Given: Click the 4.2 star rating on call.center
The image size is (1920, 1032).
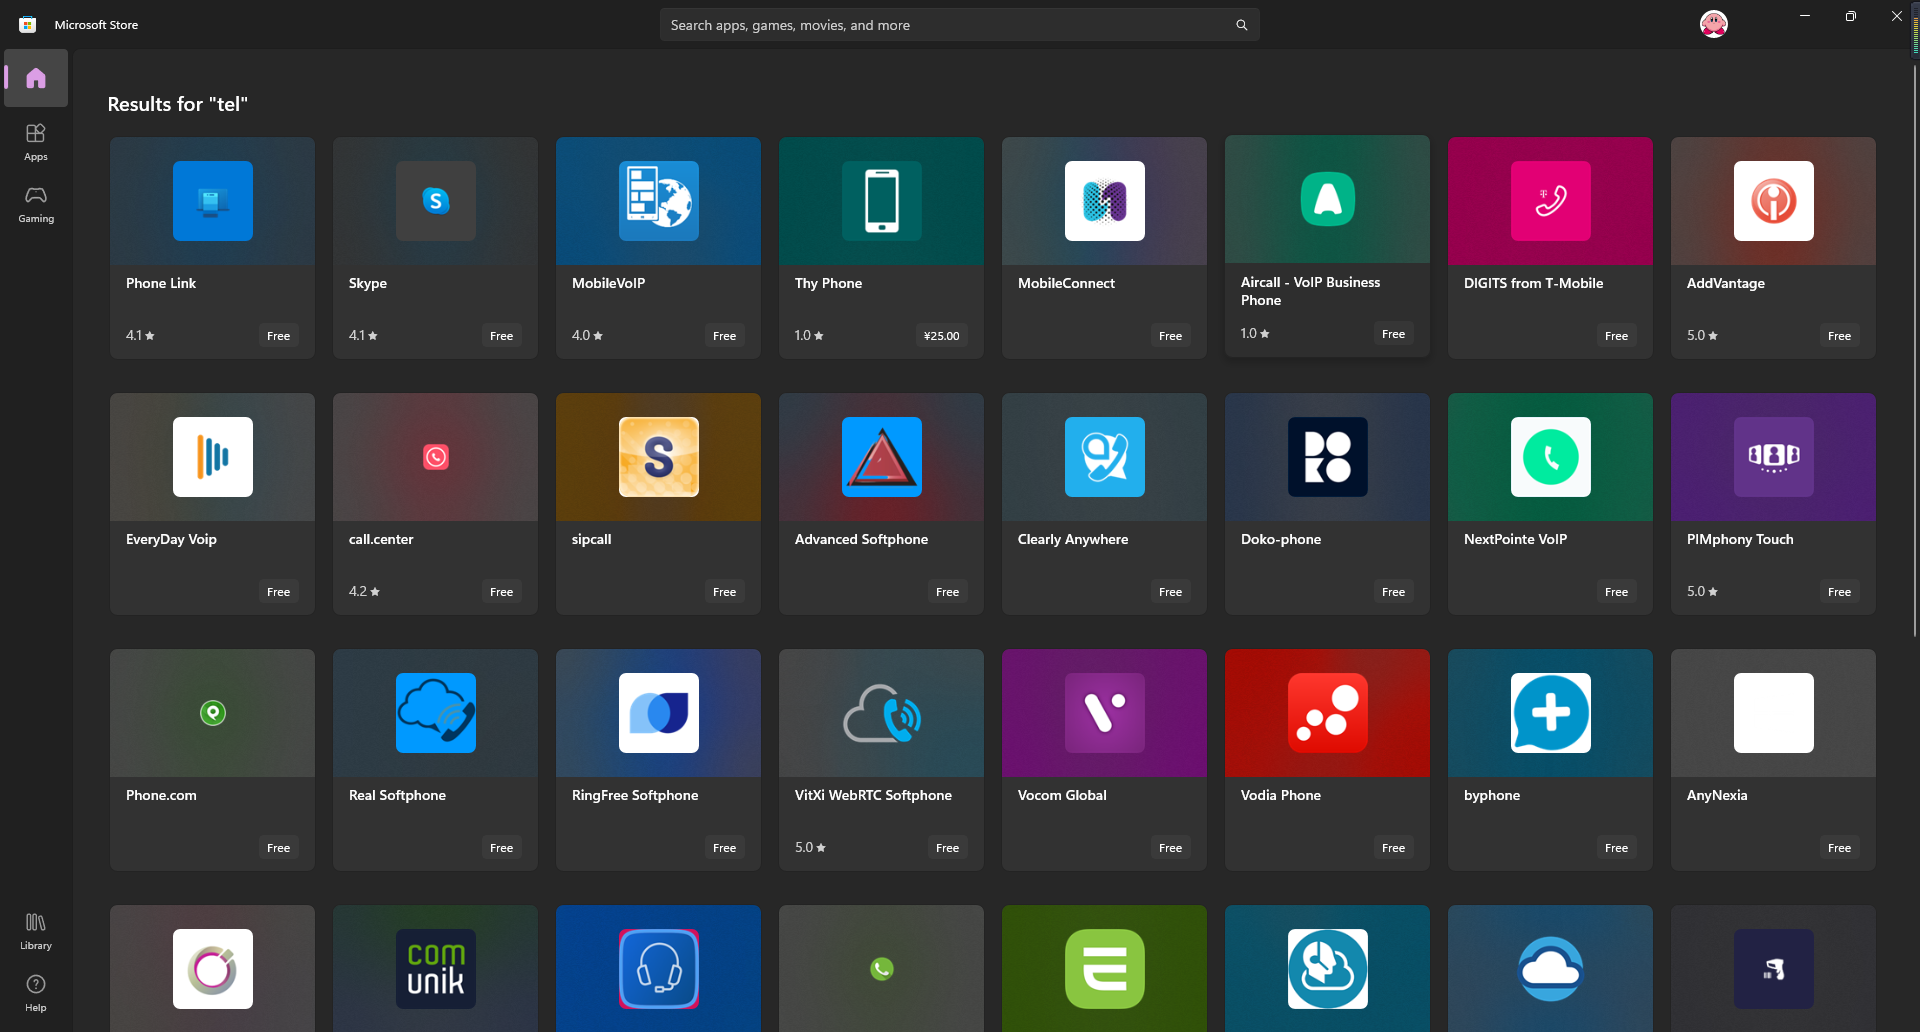Looking at the screenshot, I should point(364,592).
